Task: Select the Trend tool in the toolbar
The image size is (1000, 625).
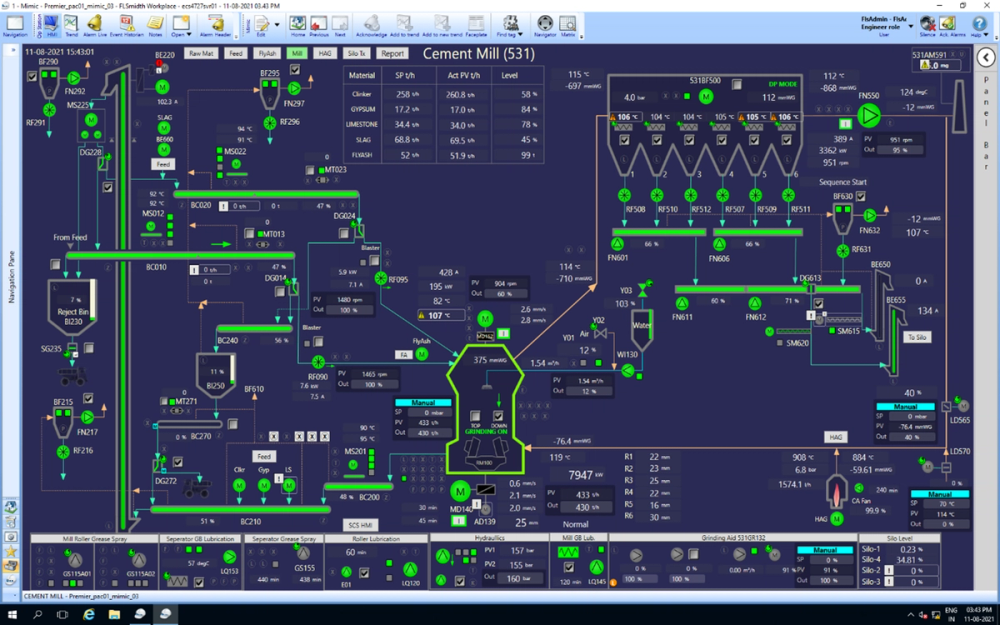Action: coord(69,23)
